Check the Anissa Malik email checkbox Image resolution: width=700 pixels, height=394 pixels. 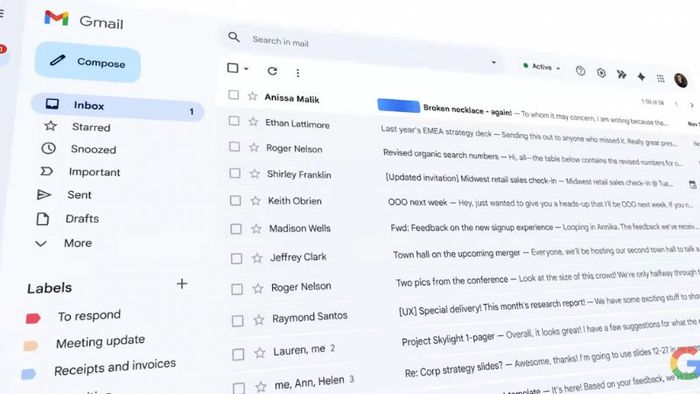[x=233, y=95]
